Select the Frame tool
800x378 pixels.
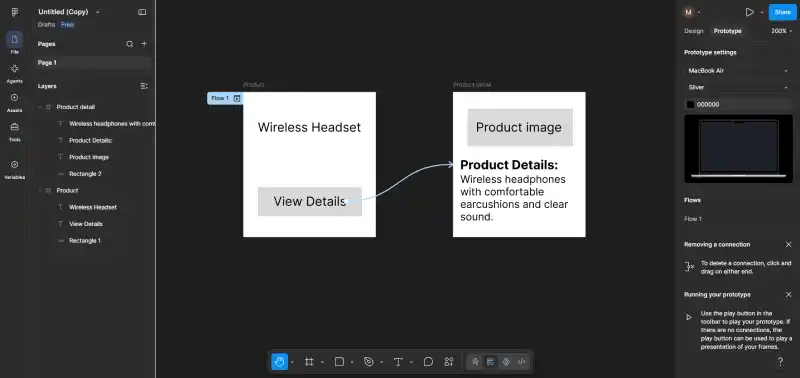pyautogui.click(x=309, y=362)
